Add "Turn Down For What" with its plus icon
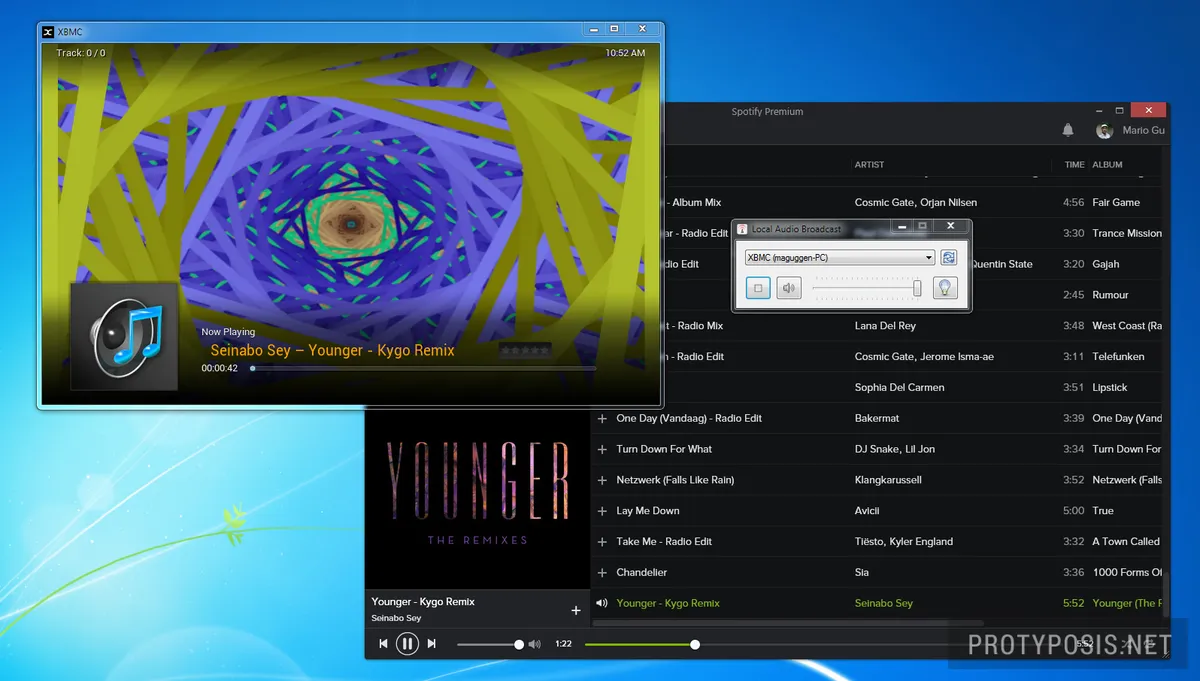 (601, 448)
